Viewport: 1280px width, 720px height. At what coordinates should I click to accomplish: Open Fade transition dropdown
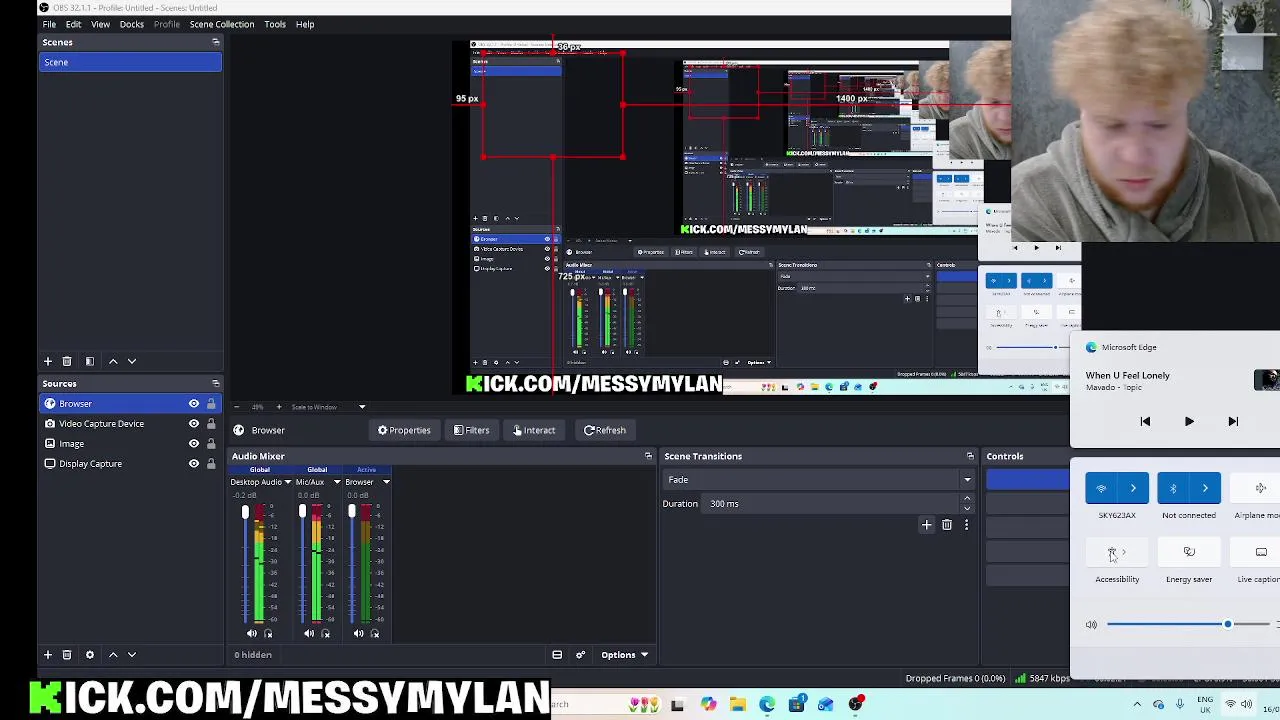pos(818,480)
